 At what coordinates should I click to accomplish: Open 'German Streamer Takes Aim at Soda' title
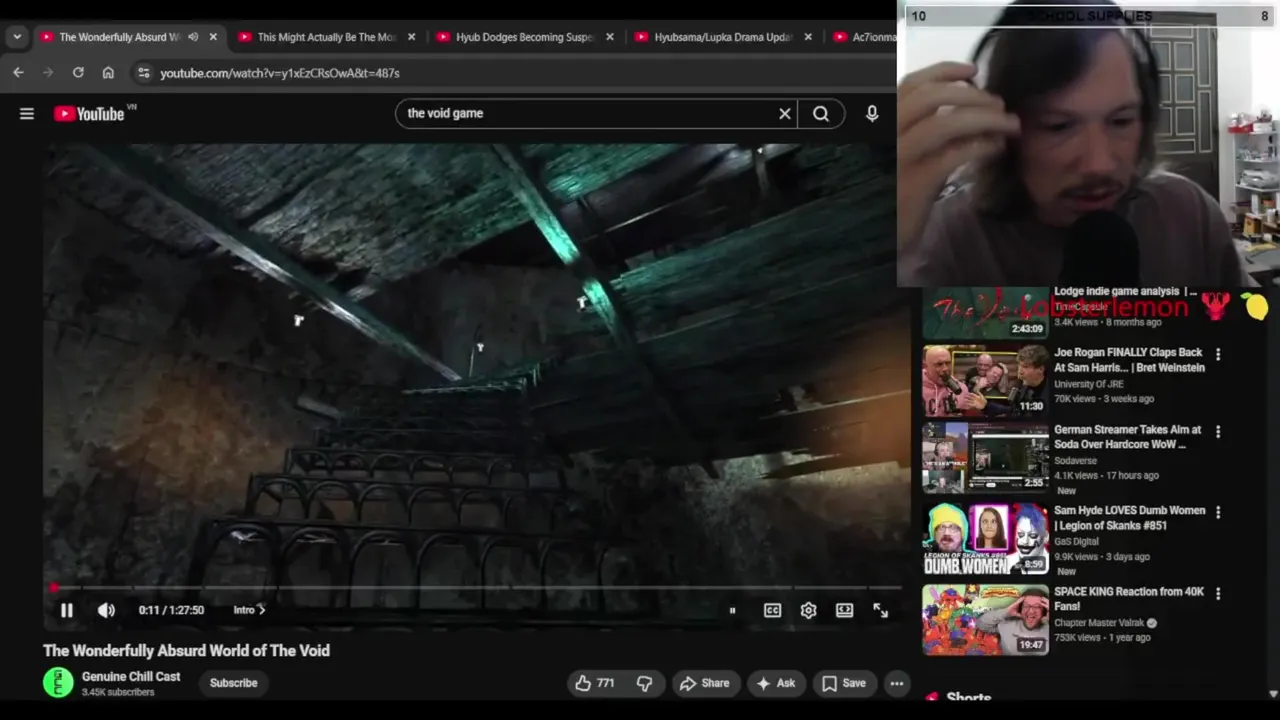tap(1128, 437)
